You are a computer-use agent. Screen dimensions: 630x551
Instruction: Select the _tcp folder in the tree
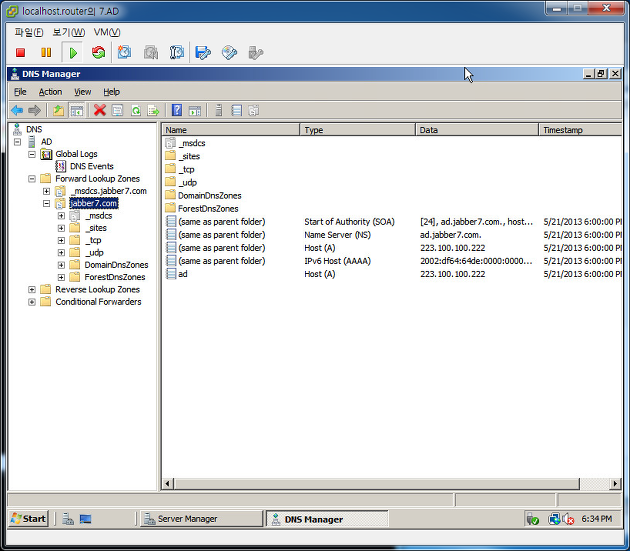tap(93, 240)
